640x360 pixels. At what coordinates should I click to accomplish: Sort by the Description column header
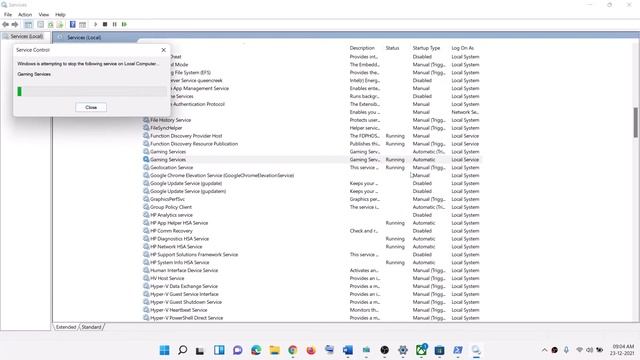pos(362,48)
